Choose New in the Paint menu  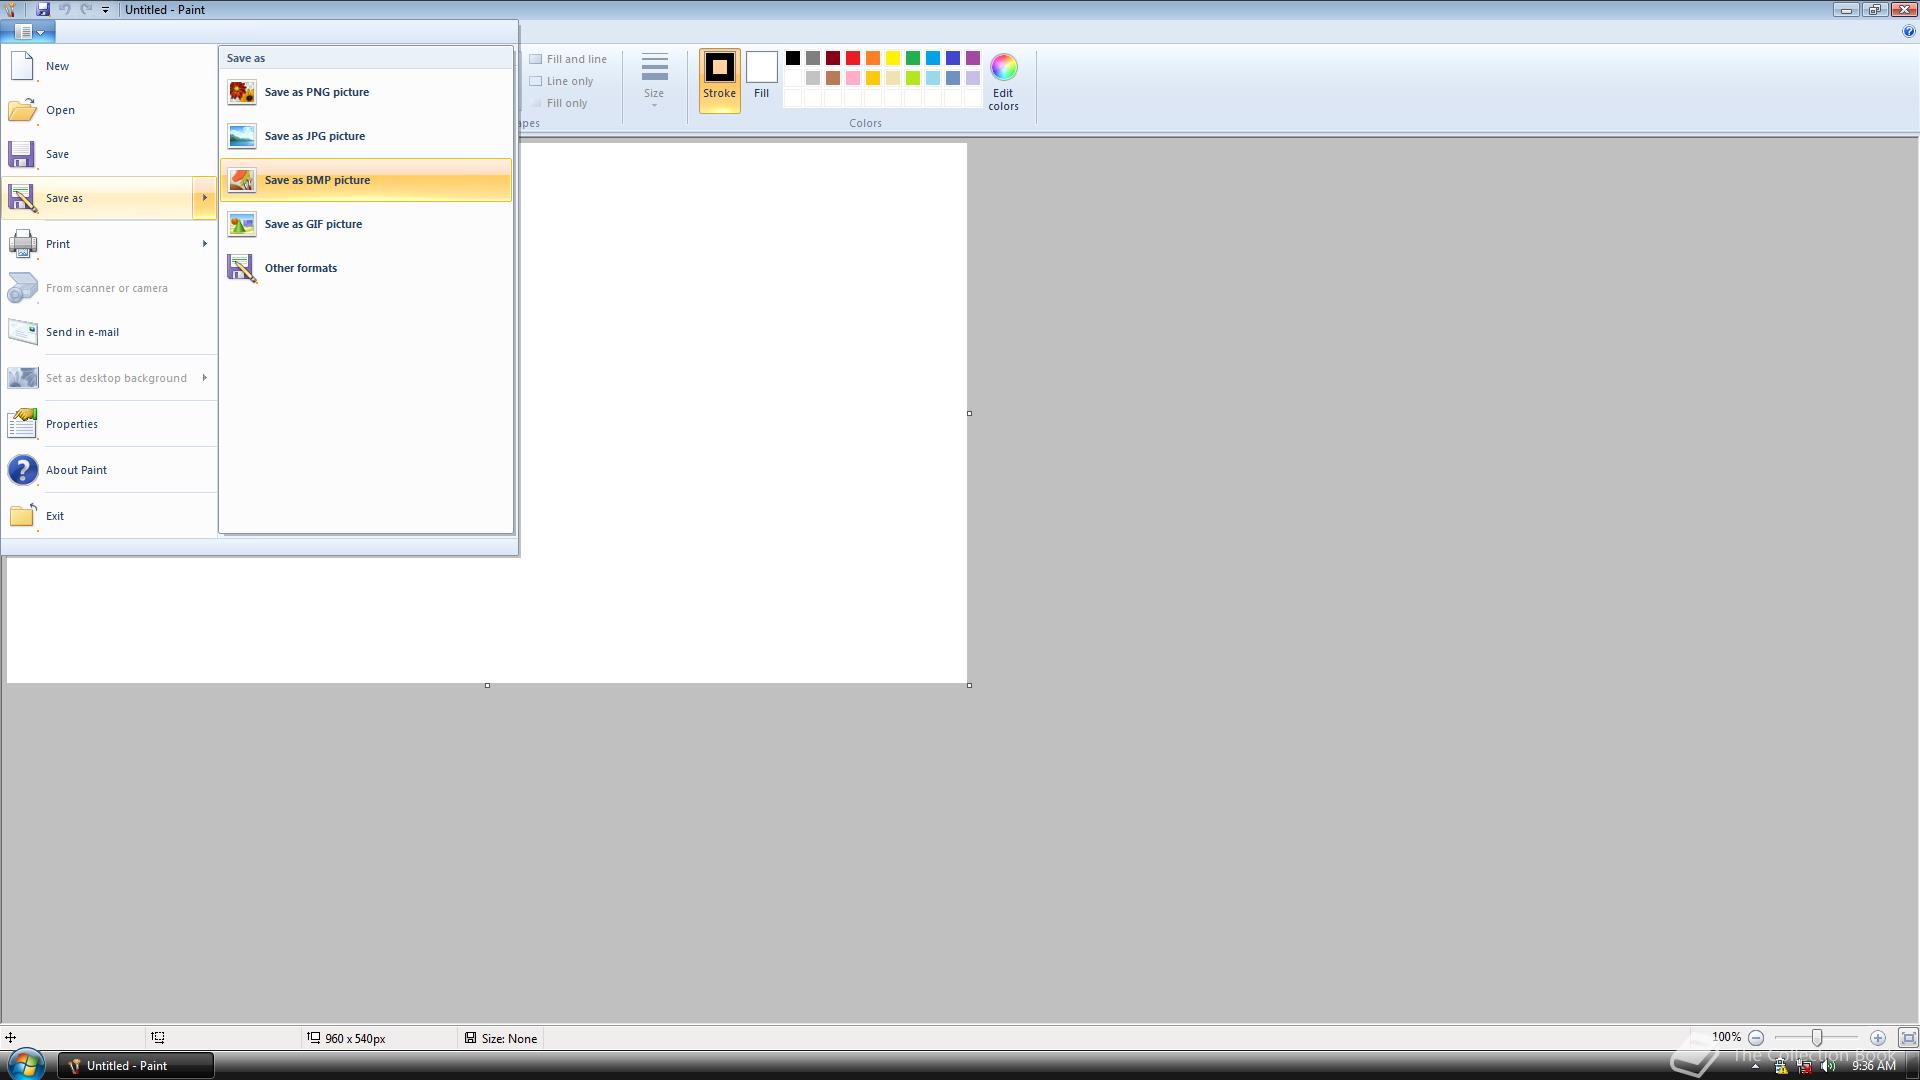(x=109, y=66)
